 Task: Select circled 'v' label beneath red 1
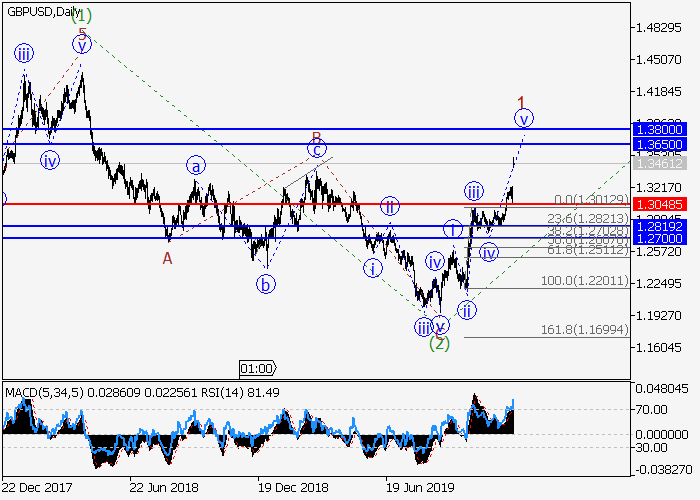(524, 119)
